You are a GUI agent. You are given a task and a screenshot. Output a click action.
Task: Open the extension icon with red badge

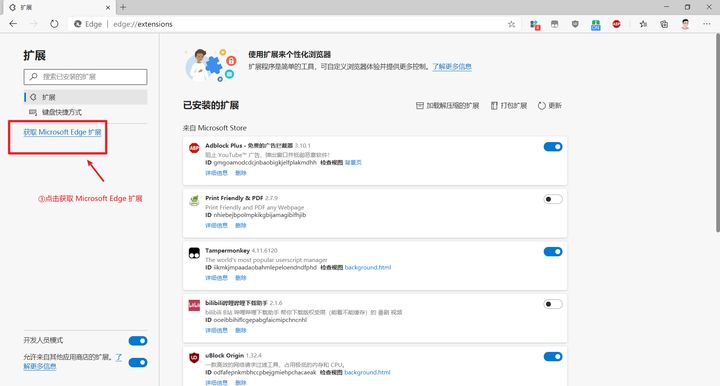[534, 25]
